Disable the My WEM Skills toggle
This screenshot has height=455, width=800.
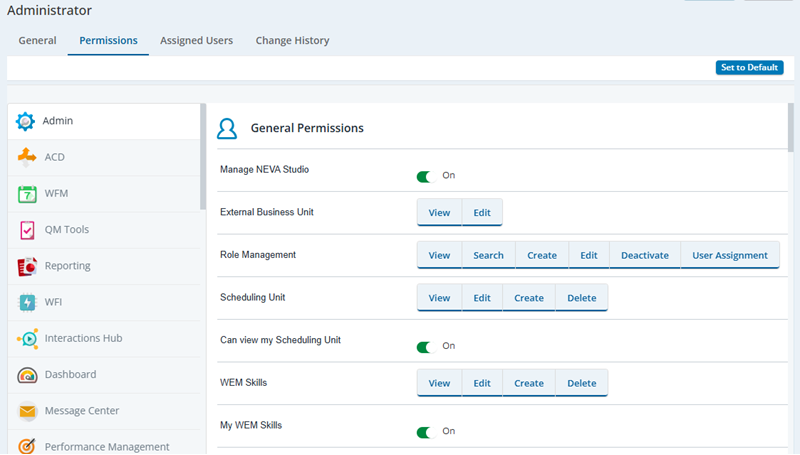[x=425, y=432]
